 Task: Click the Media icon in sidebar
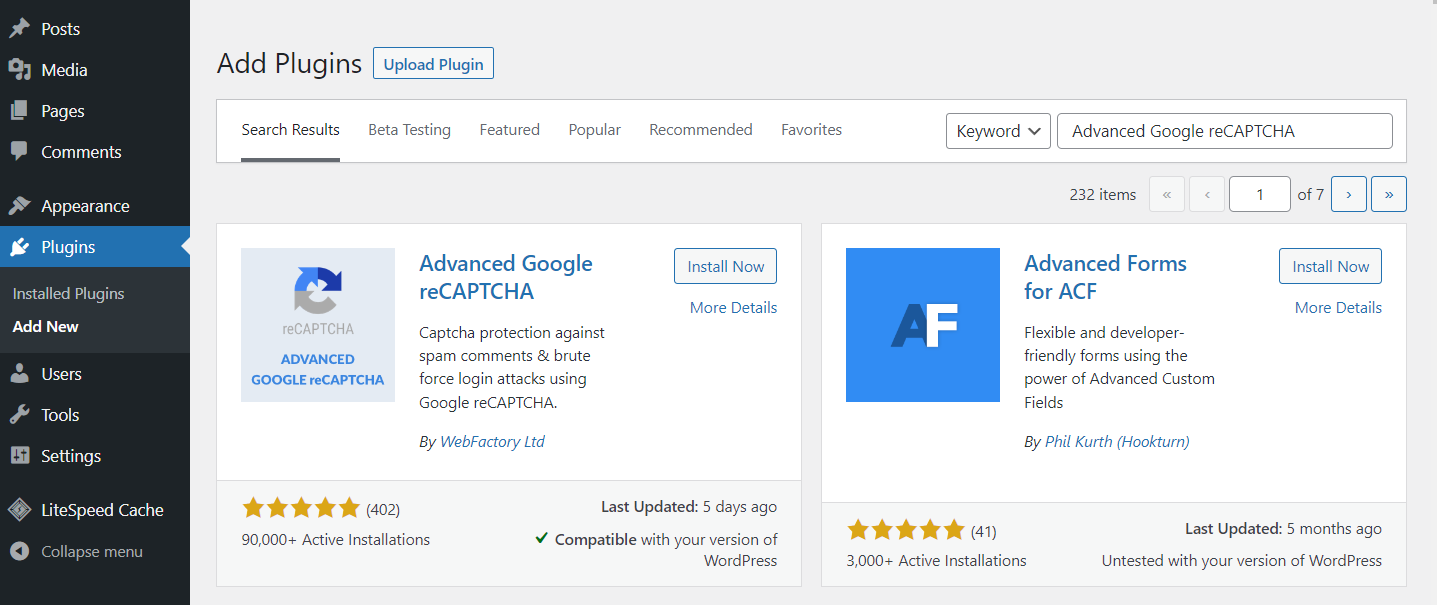pyautogui.click(x=19, y=70)
